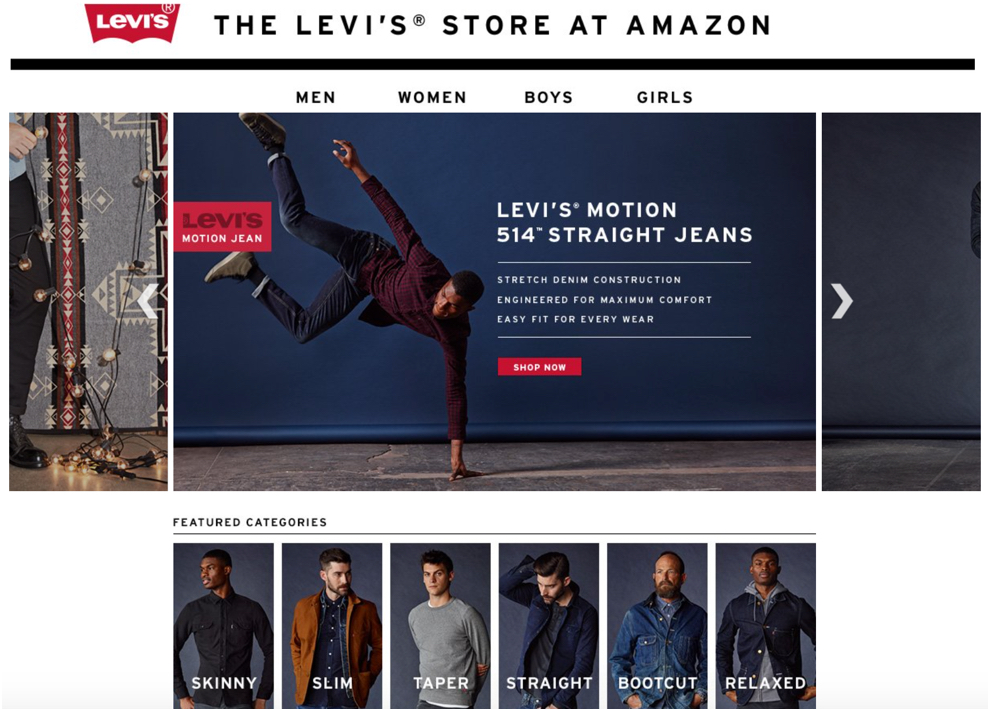Open the WOMEN category menu
This screenshot has height=709, width=988.
tap(432, 98)
